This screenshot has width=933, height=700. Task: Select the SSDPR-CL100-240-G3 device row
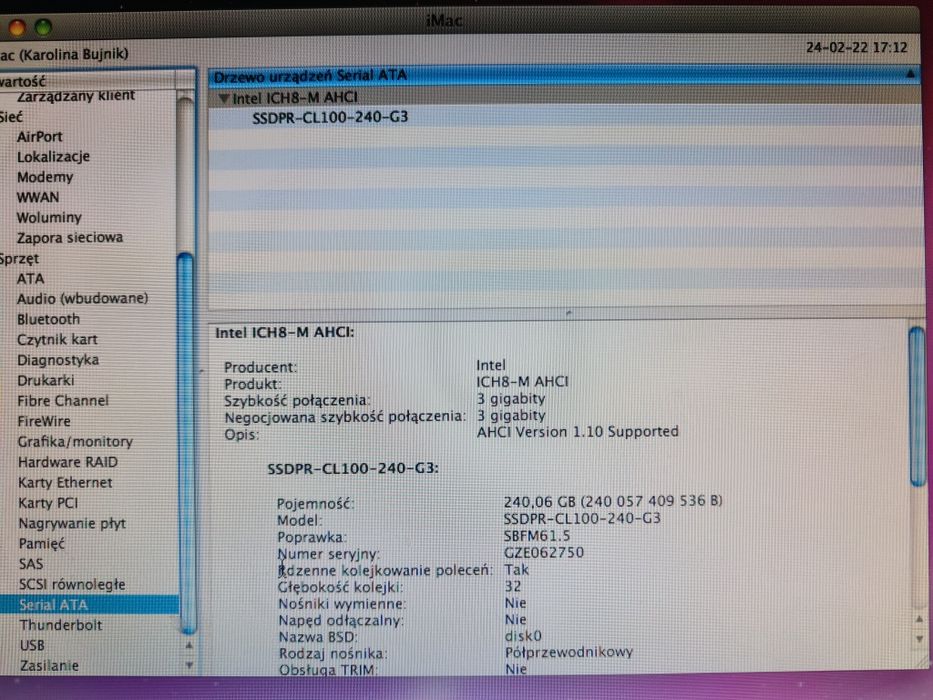point(564,117)
